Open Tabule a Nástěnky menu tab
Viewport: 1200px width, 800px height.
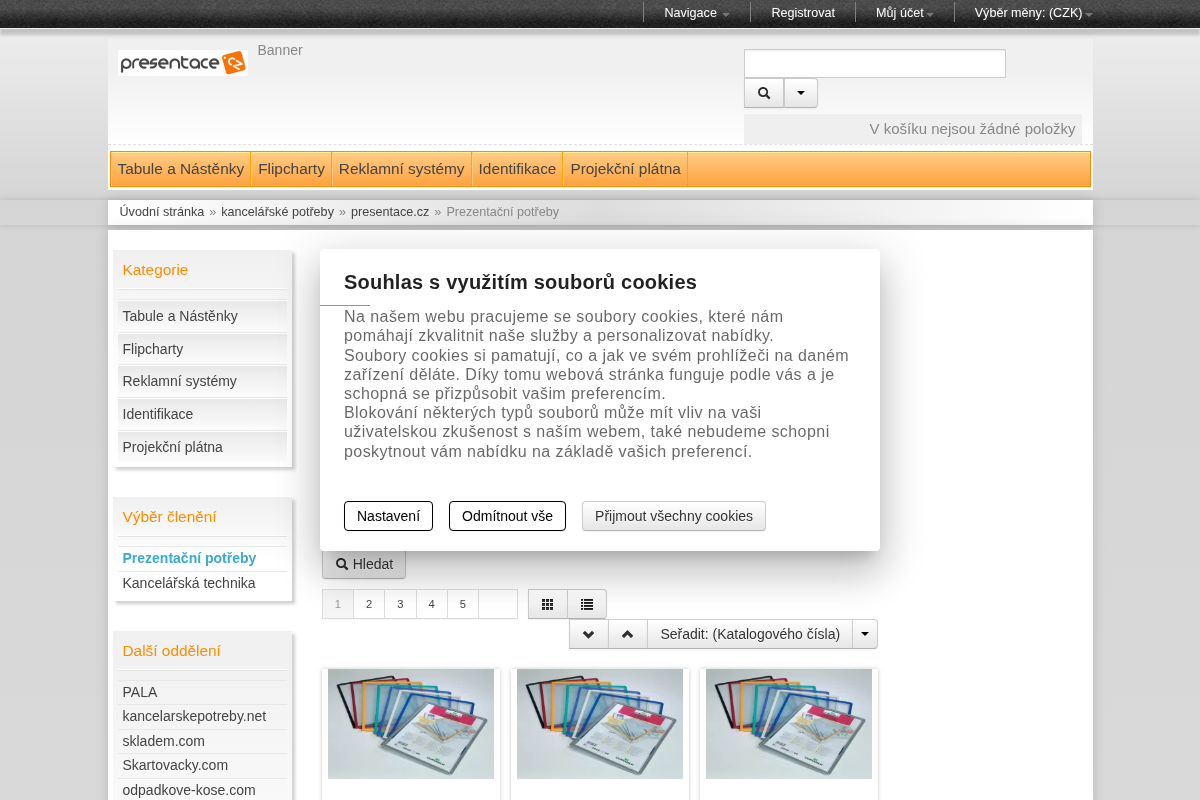pyautogui.click(x=181, y=169)
